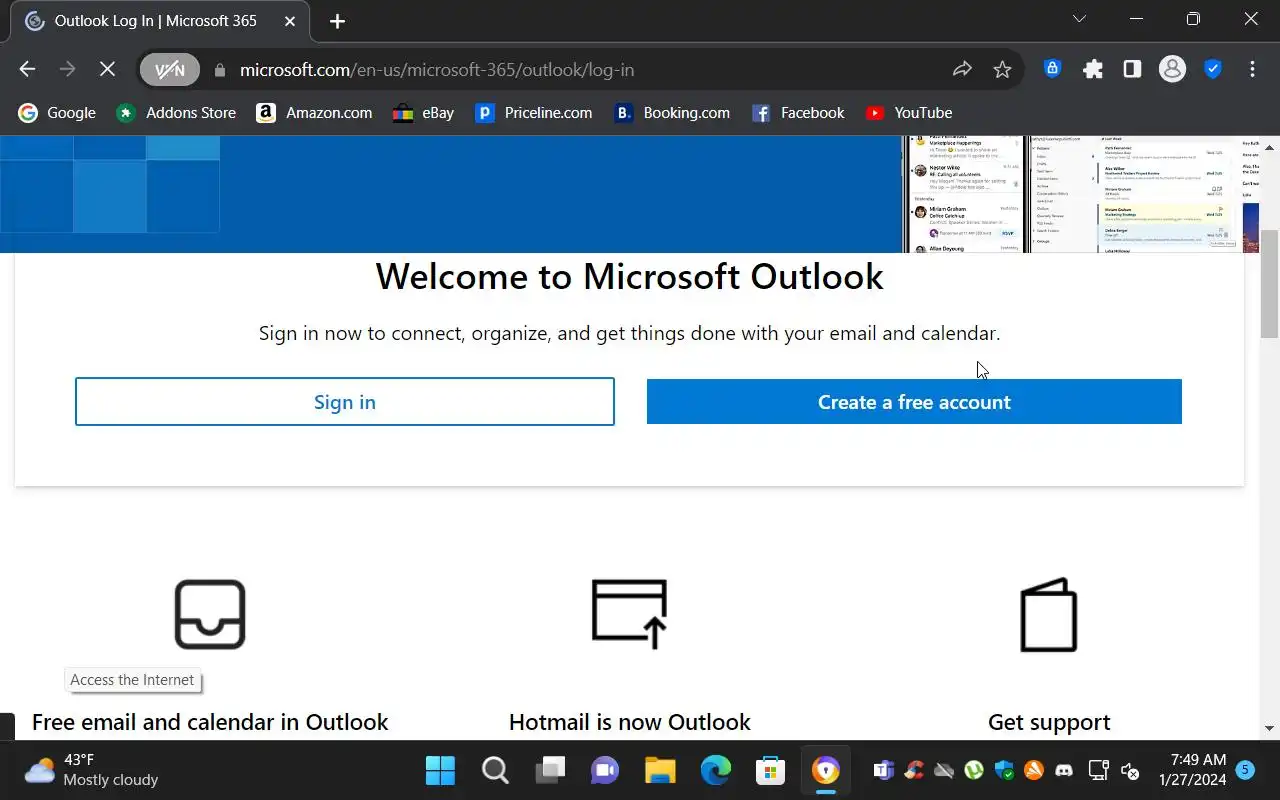The image size is (1280, 800).
Task: Open the Chat app on taskbar
Action: click(x=605, y=770)
